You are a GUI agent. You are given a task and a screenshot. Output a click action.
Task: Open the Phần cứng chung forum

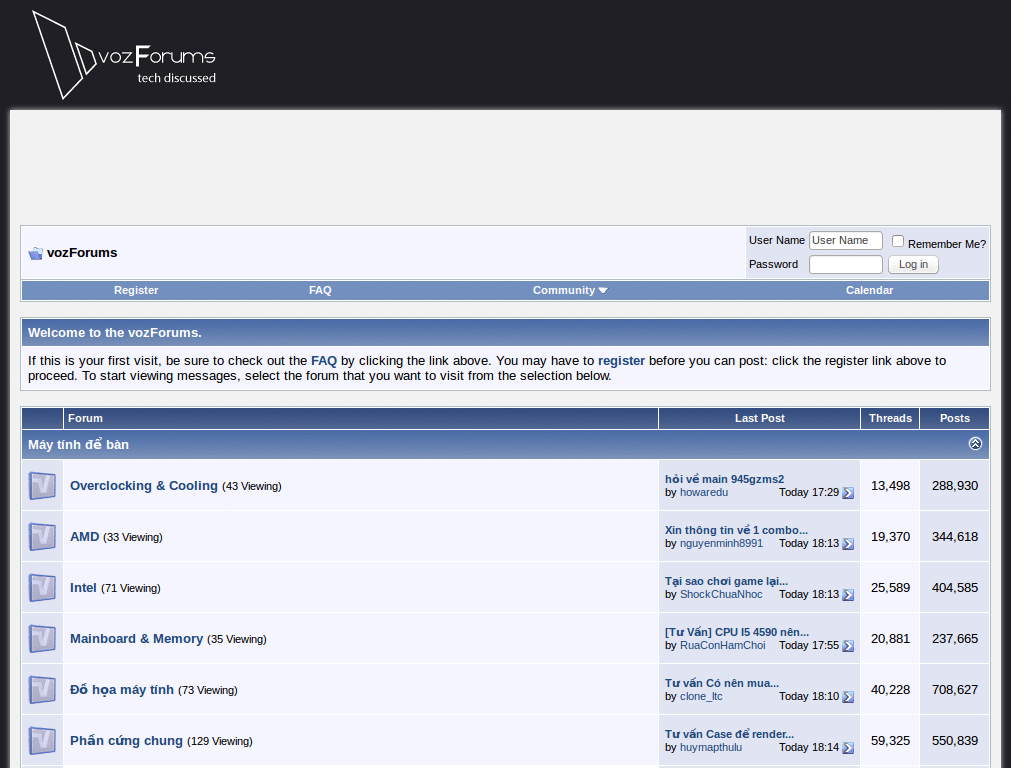click(x=126, y=741)
